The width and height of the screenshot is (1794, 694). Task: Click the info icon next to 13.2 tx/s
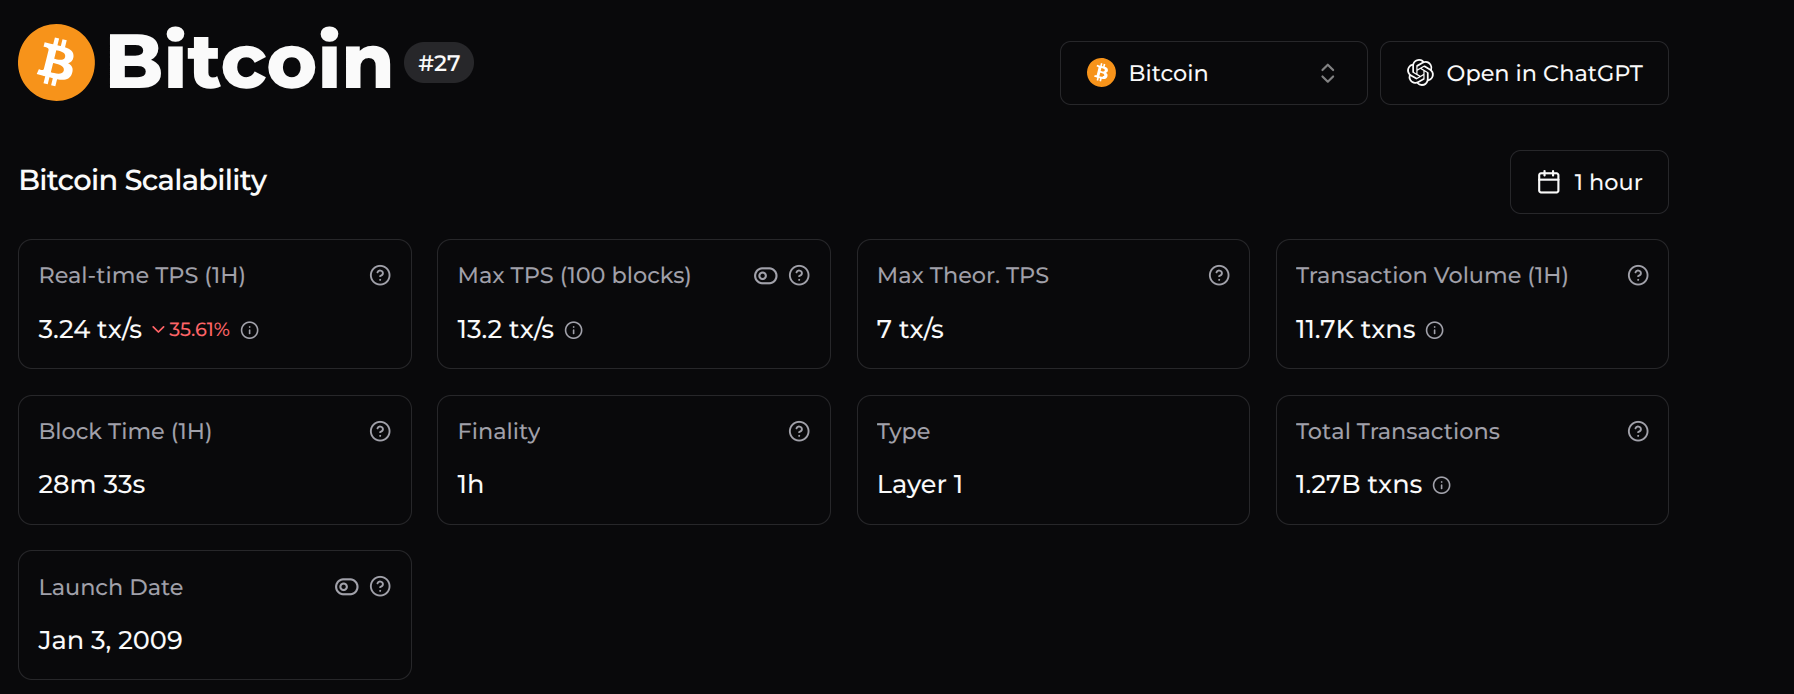573,330
